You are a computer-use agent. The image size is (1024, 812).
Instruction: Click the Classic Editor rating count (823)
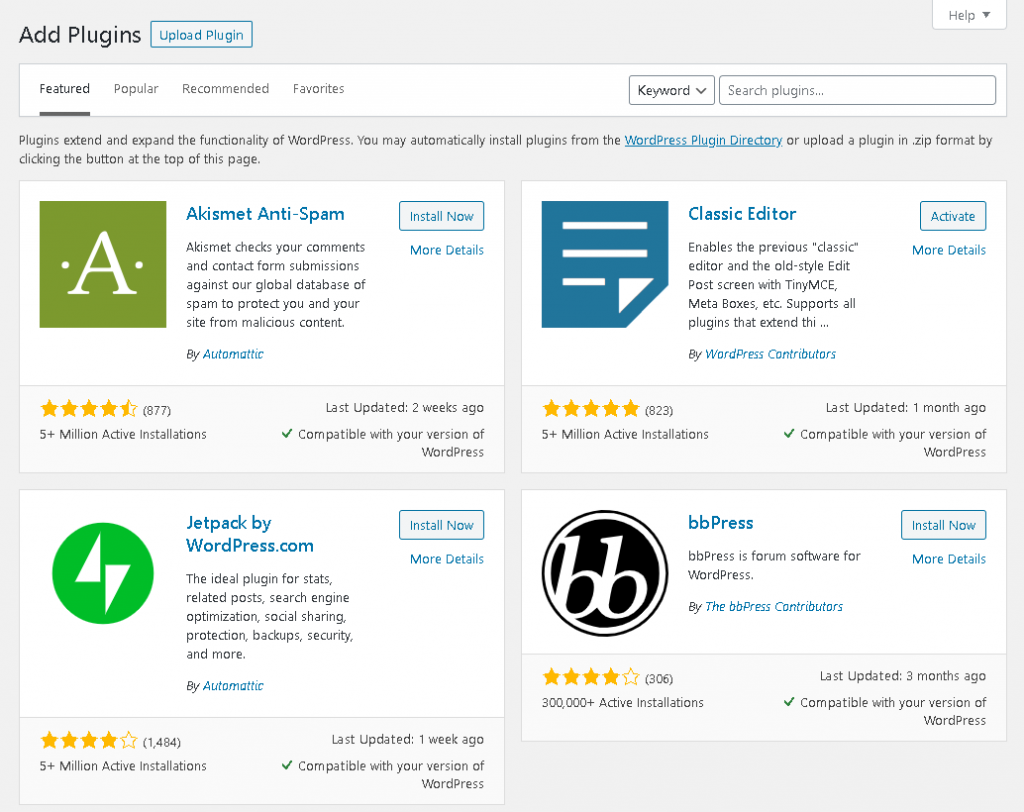[x=659, y=410]
